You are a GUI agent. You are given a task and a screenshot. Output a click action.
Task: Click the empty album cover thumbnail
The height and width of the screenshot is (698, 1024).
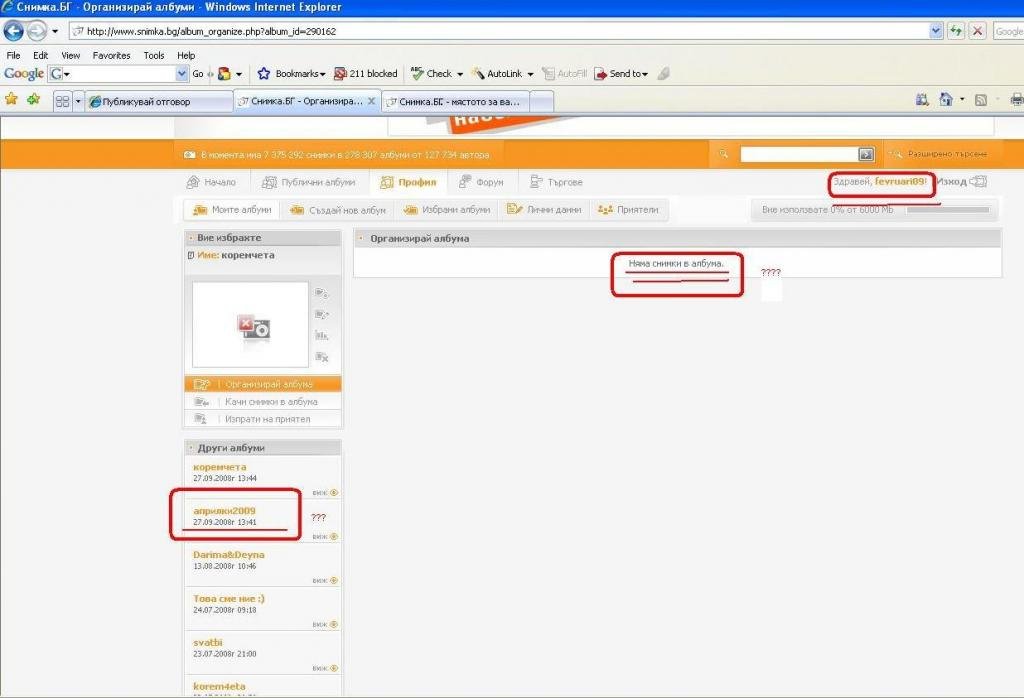point(250,325)
